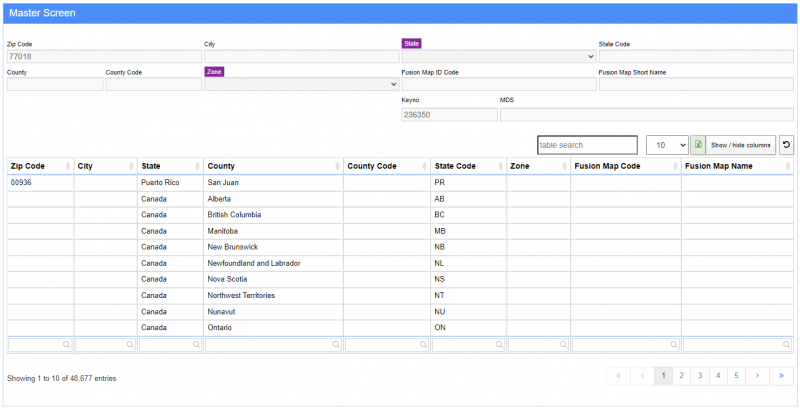Screen dimensions: 800x408
Task: Click sort arrows on Fusion Map Name
Action: pos(789,166)
